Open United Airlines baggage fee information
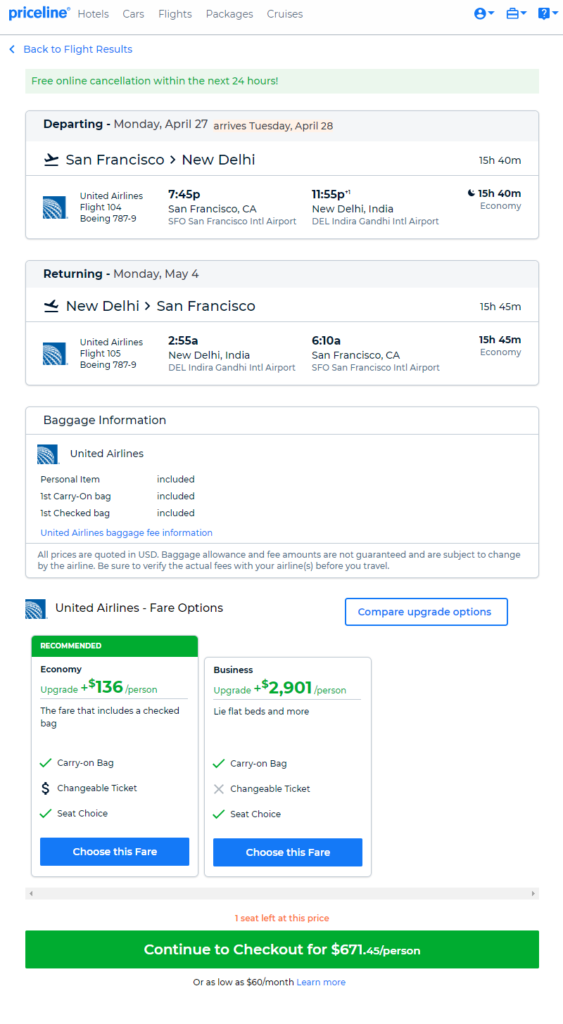 [126, 533]
